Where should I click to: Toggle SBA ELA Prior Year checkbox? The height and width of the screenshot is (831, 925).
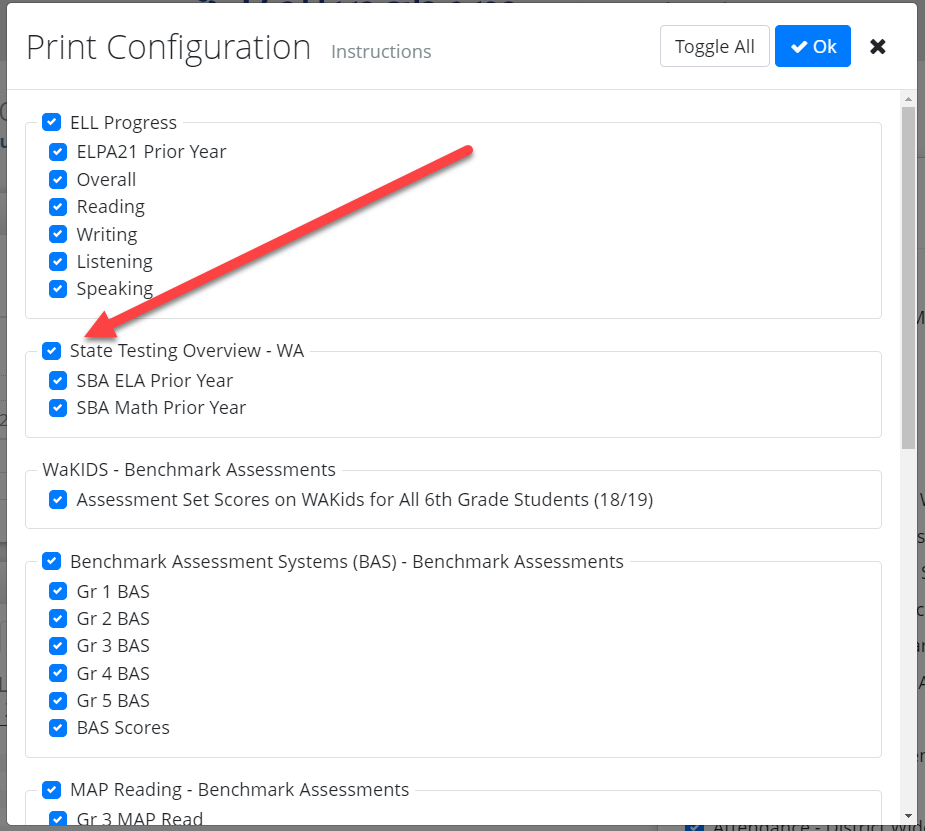point(58,380)
